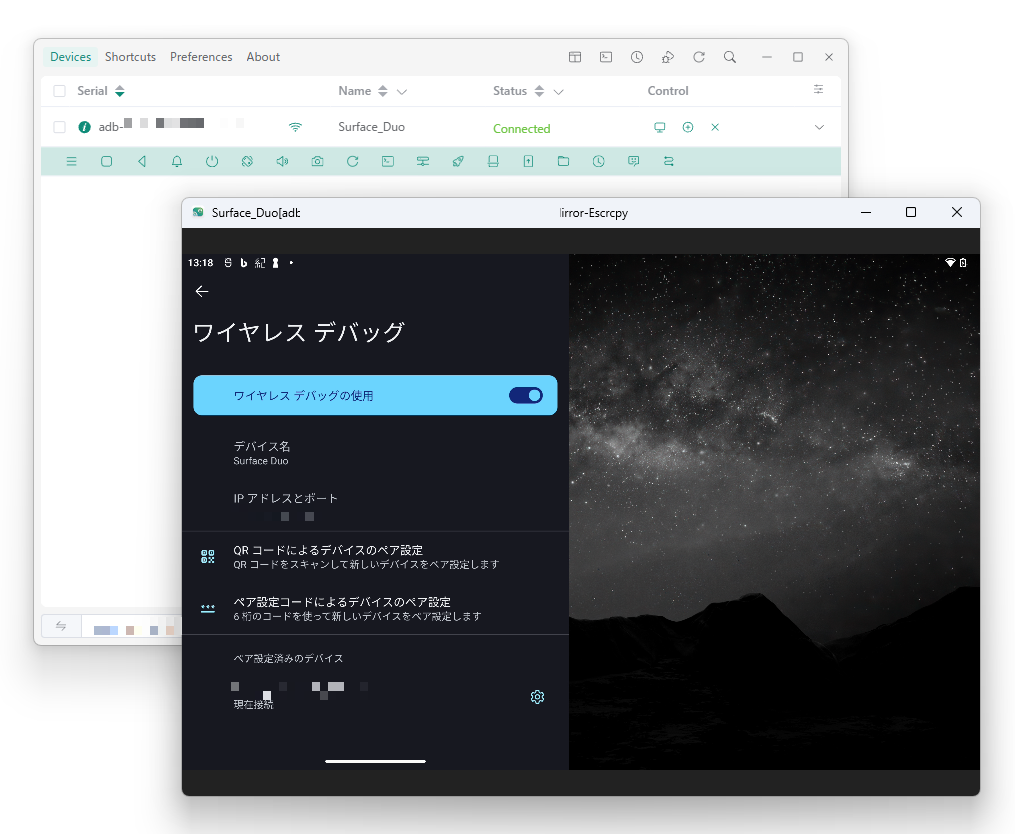The image size is (1015, 834).
Task: Tick the select-all checkbox next to Serial
Action: (x=60, y=91)
